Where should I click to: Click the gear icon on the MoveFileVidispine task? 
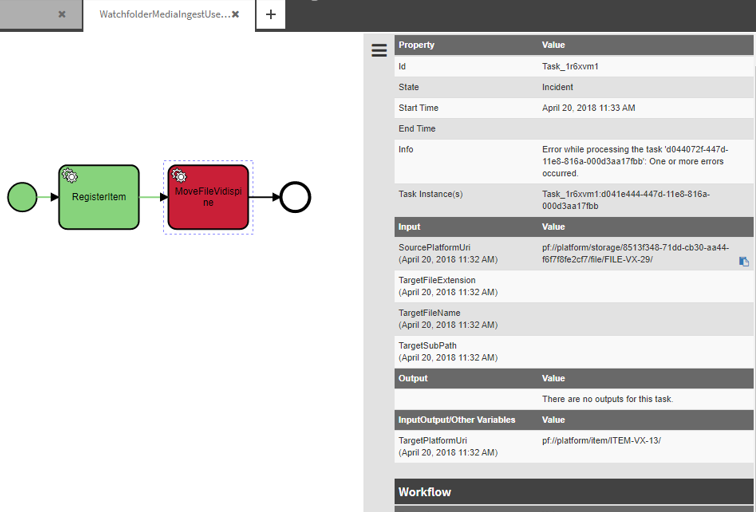(x=180, y=176)
